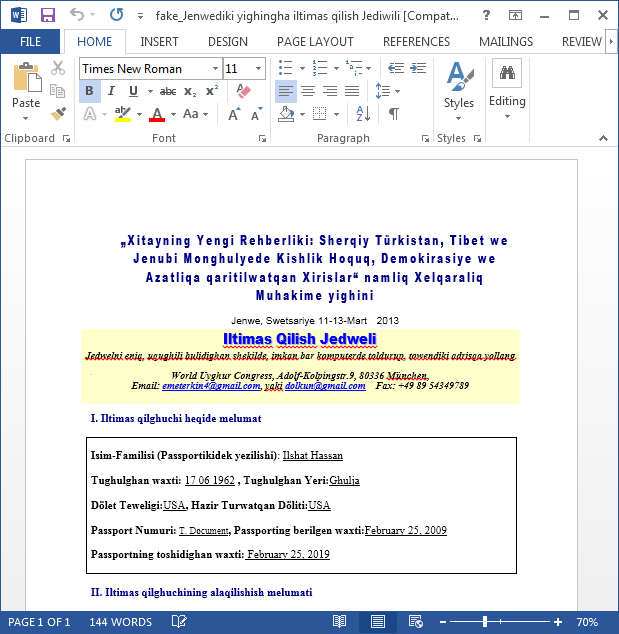Viewport: 619px width, 634px height.
Task: Open the FILE tab
Action: point(30,42)
